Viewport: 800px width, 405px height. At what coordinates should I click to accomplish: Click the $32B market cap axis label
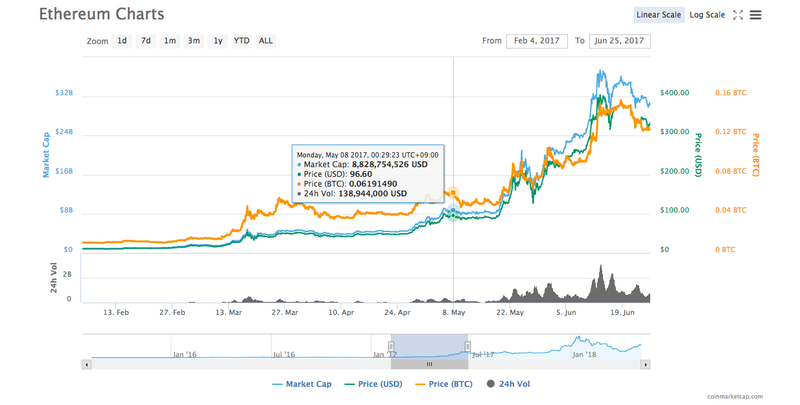(x=64, y=93)
